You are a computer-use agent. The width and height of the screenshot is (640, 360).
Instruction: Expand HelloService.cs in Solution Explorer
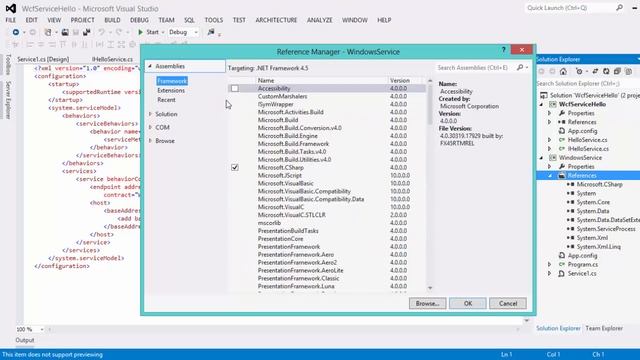pyautogui.click(x=549, y=140)
